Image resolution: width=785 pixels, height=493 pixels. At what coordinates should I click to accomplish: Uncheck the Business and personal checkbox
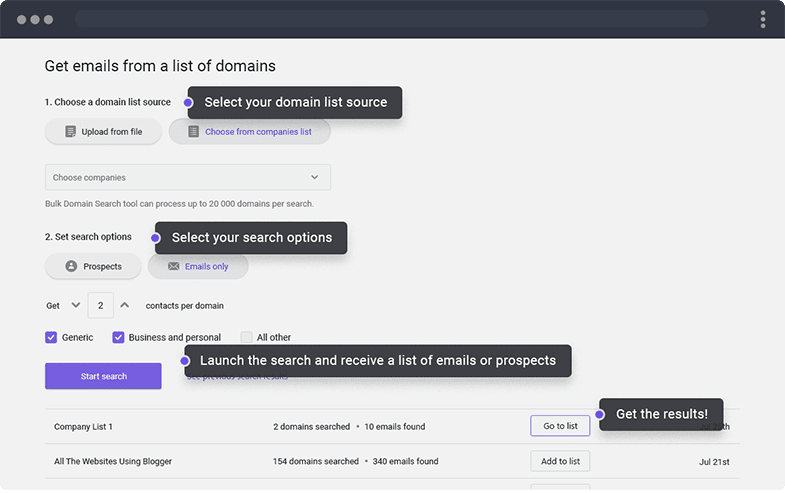click(118, 338)
